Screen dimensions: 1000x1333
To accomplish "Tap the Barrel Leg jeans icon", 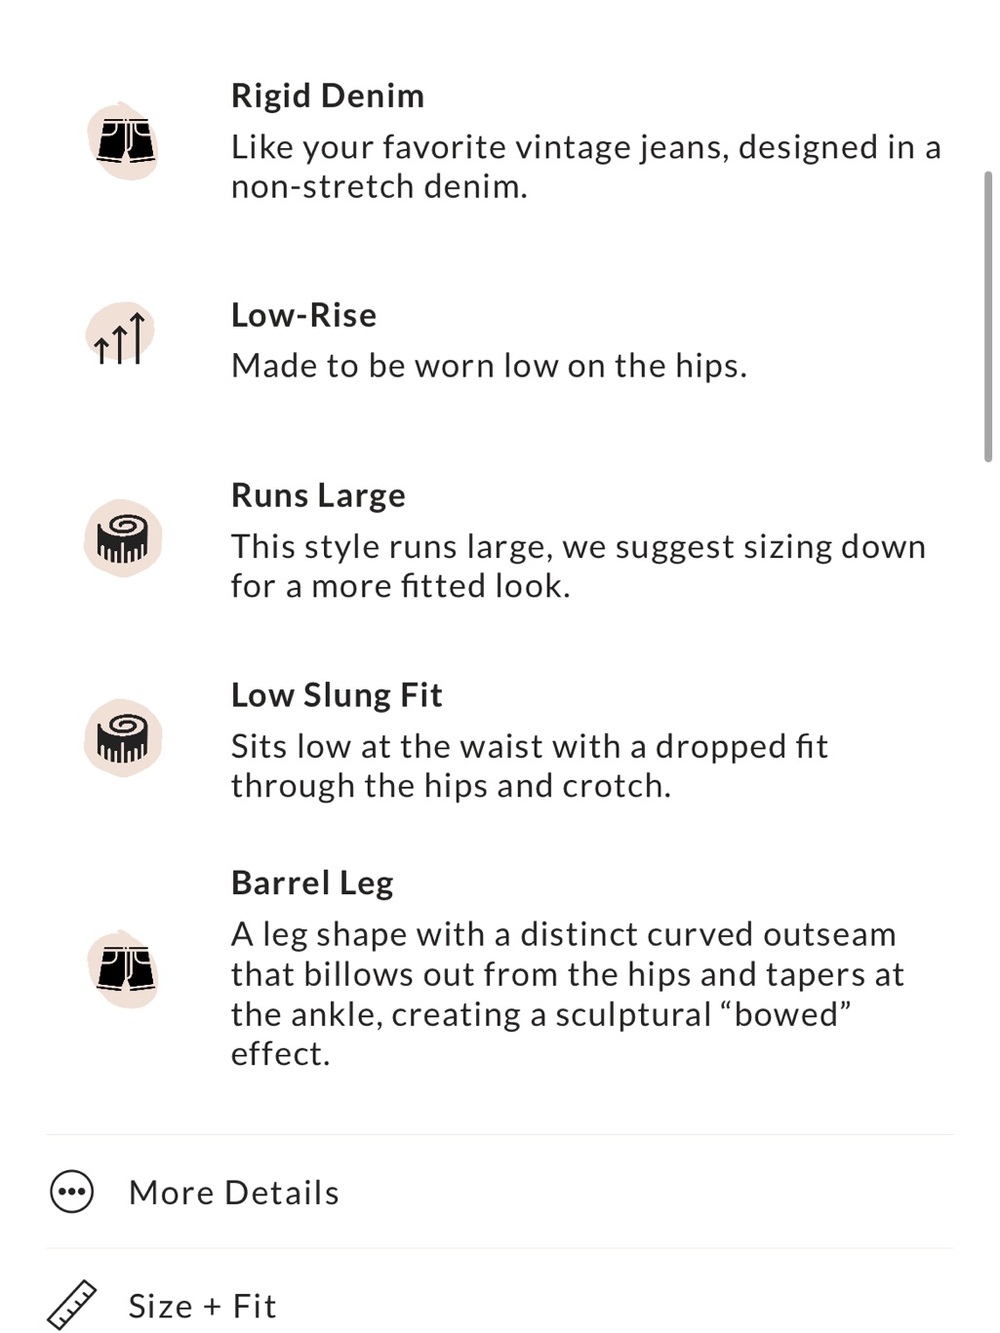I will point(123,969).
